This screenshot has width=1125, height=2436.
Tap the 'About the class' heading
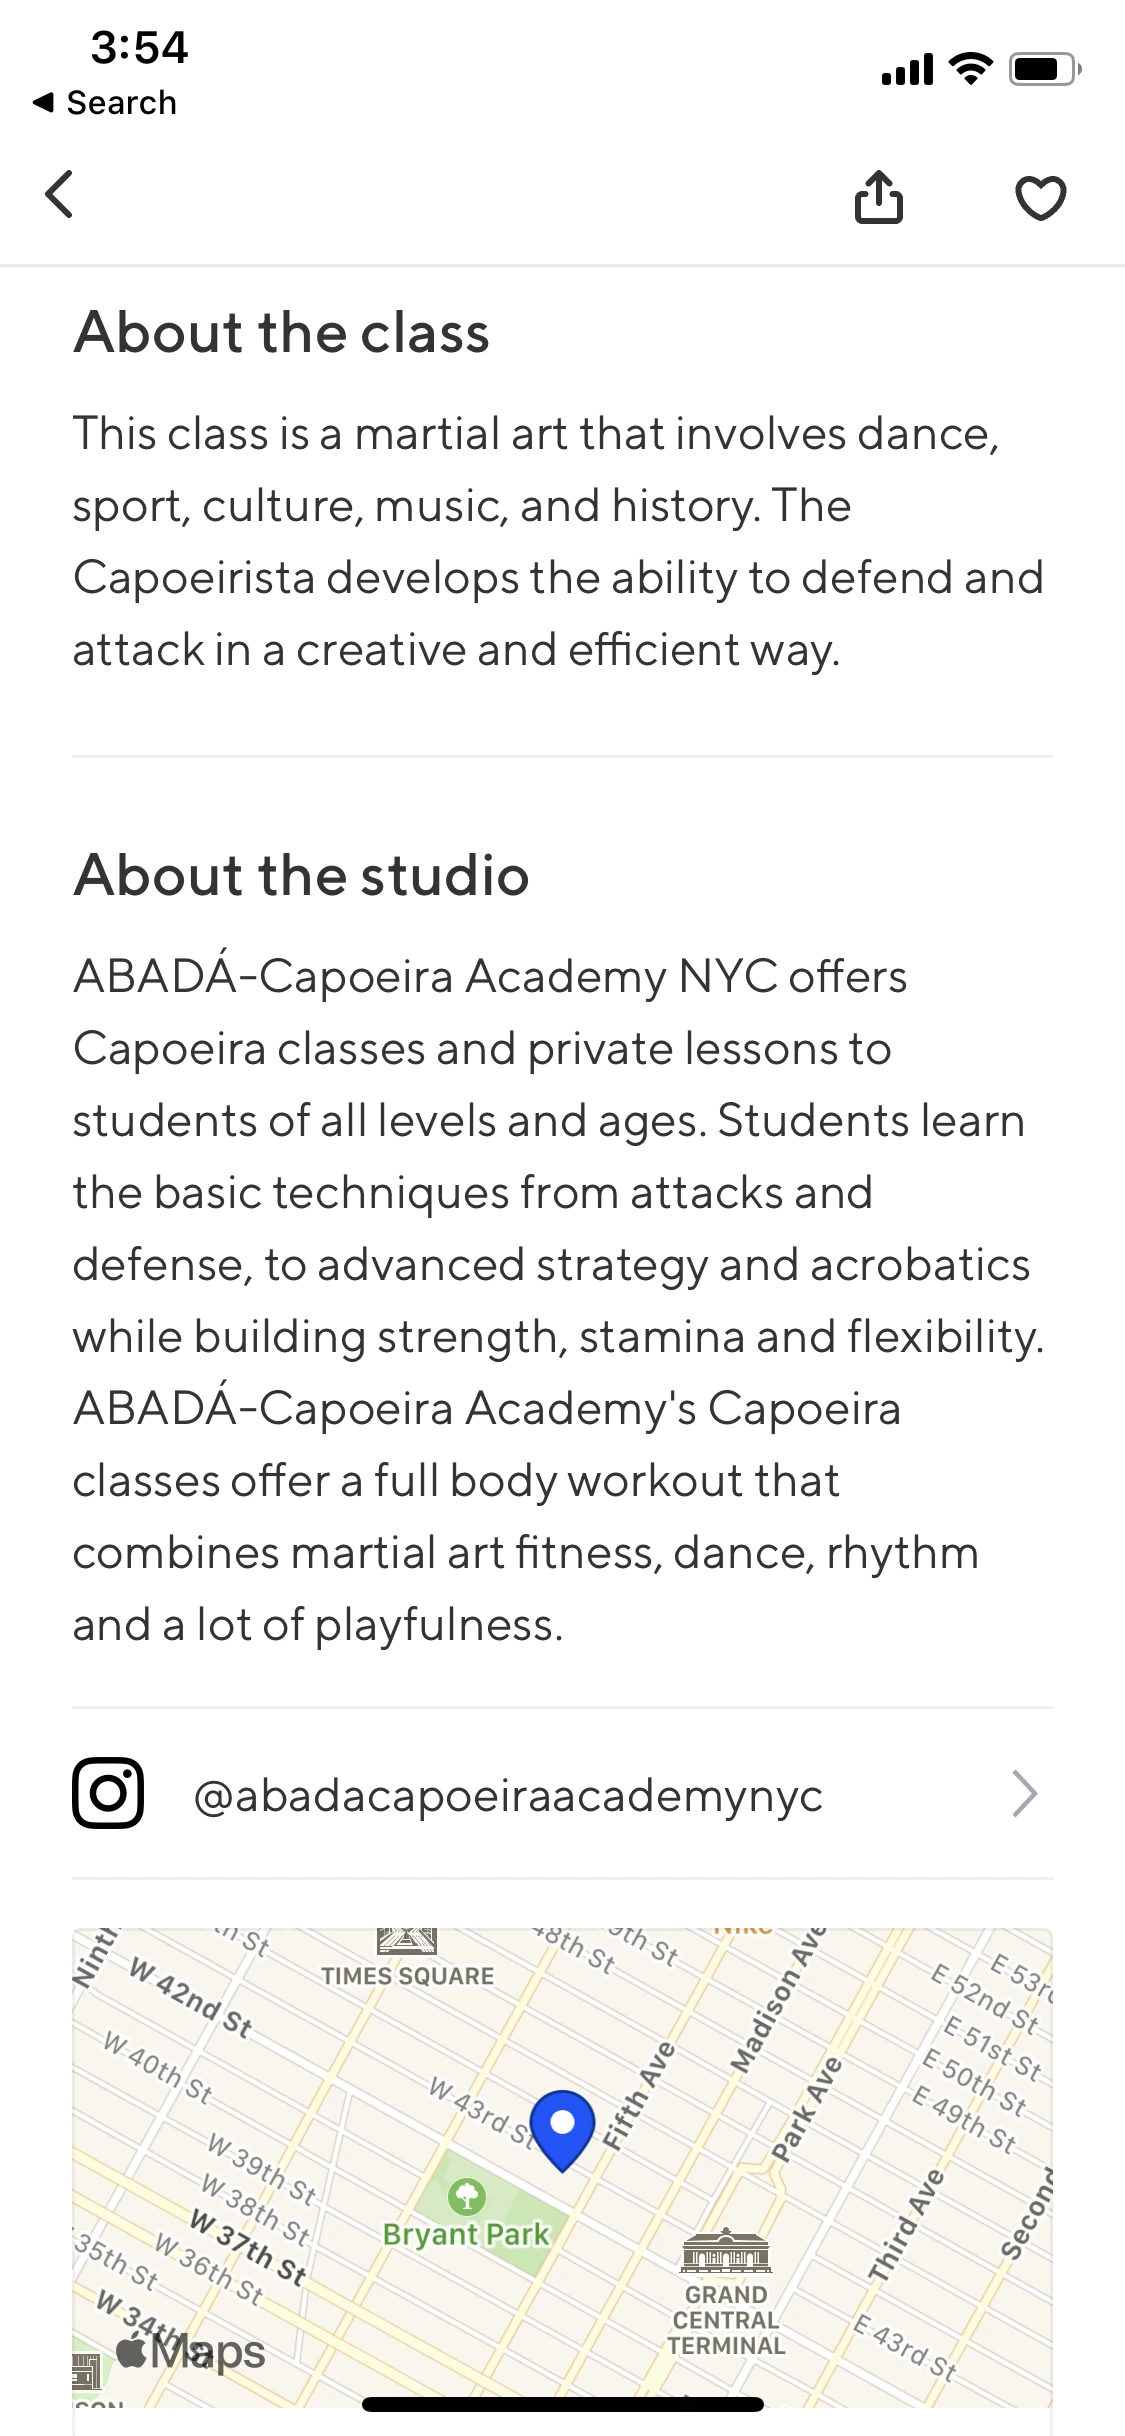(x=281, y=332)
